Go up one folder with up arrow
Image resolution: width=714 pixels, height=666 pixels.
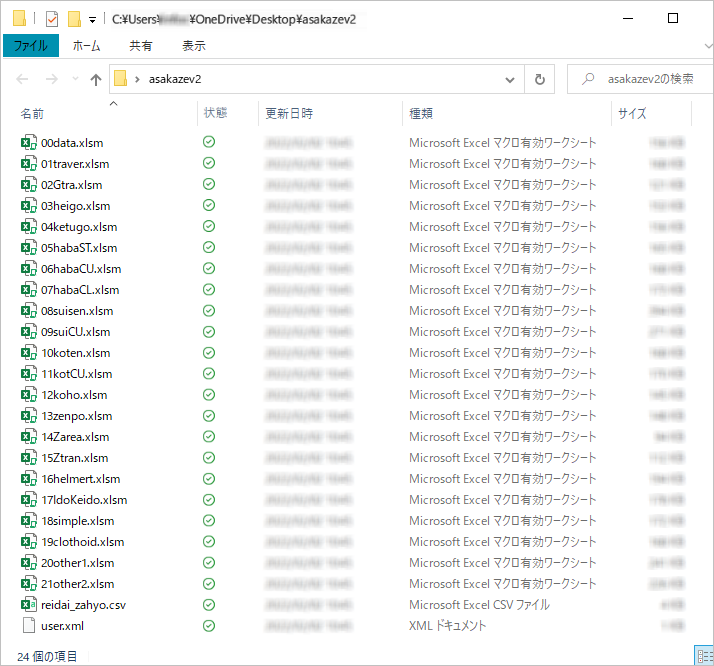click(96, 79)
